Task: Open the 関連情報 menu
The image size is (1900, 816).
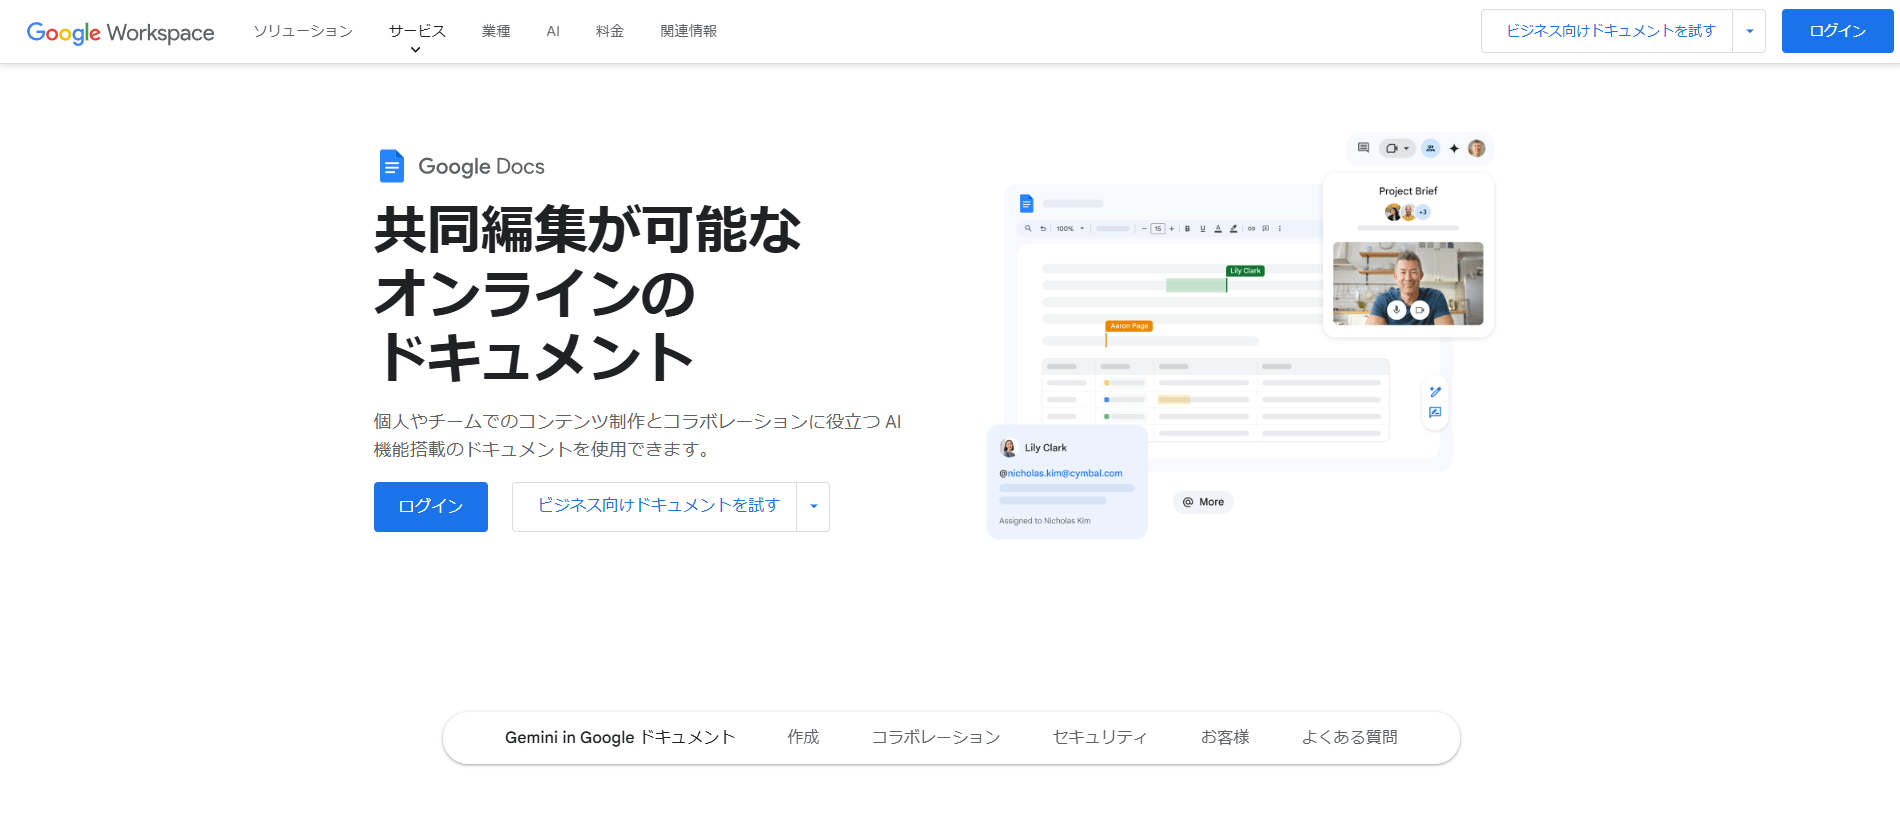Action: pos(689,31)
